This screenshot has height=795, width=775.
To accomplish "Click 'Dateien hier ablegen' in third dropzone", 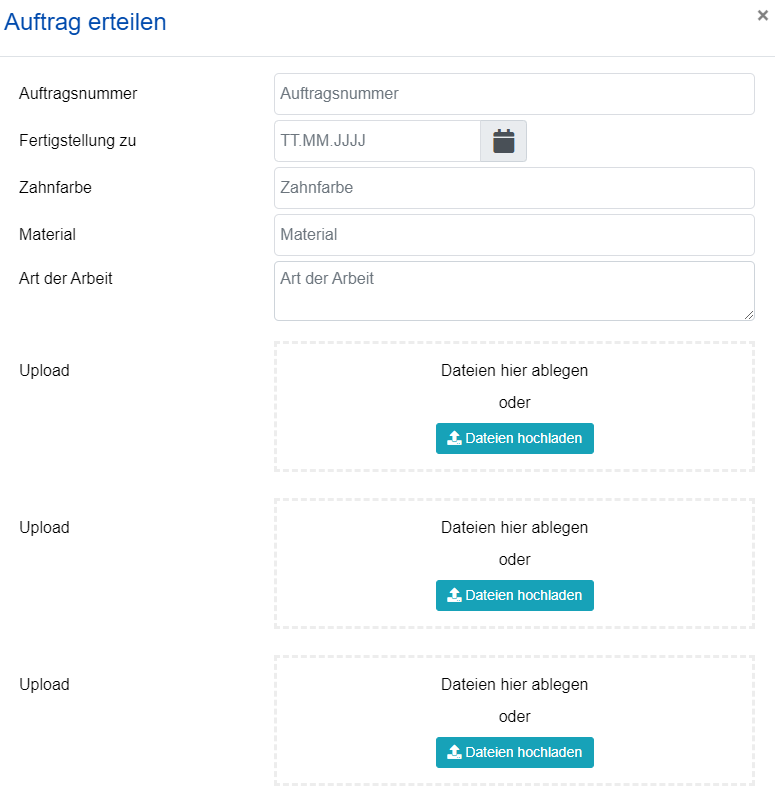I will click(514, 685).
